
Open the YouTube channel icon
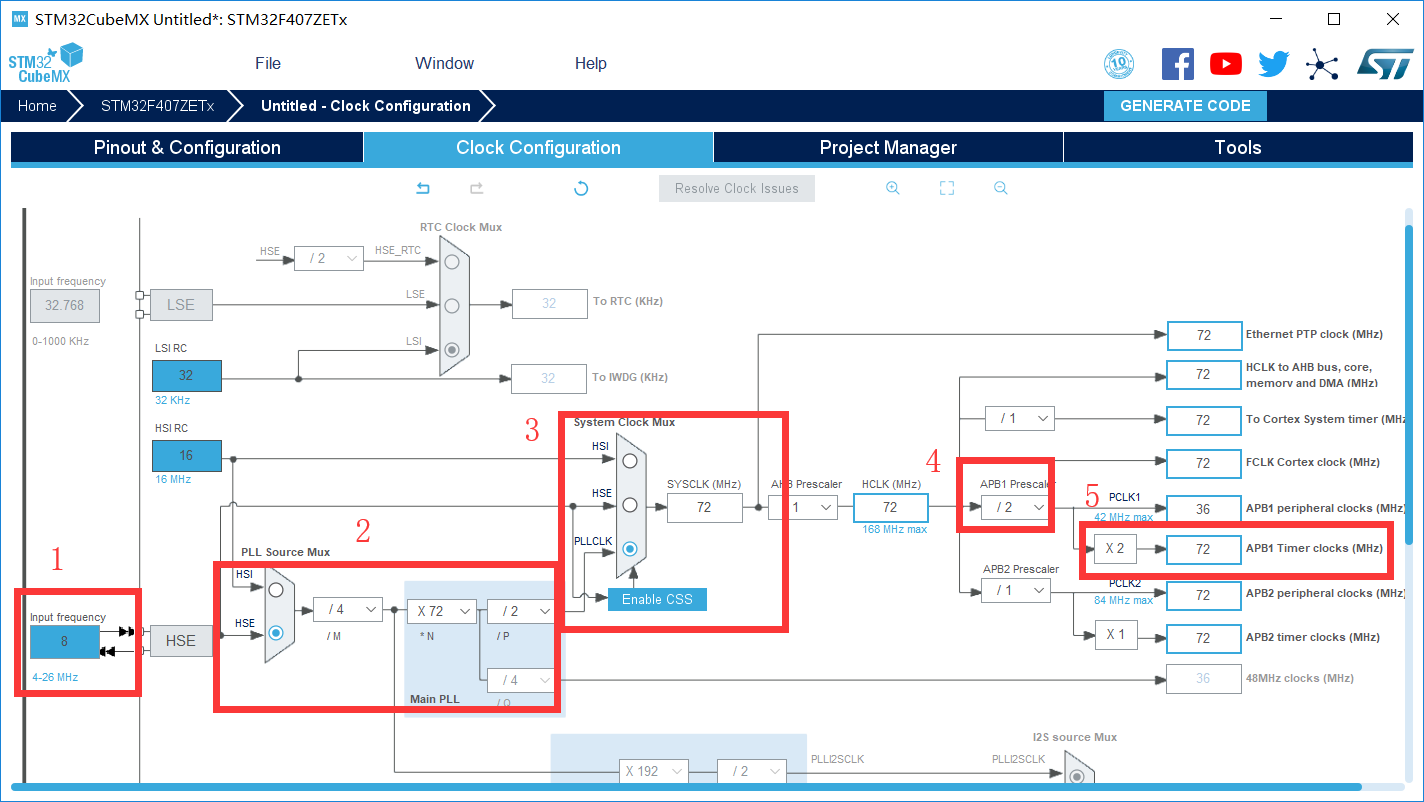pyautogui.click(x=1226, y=64)
